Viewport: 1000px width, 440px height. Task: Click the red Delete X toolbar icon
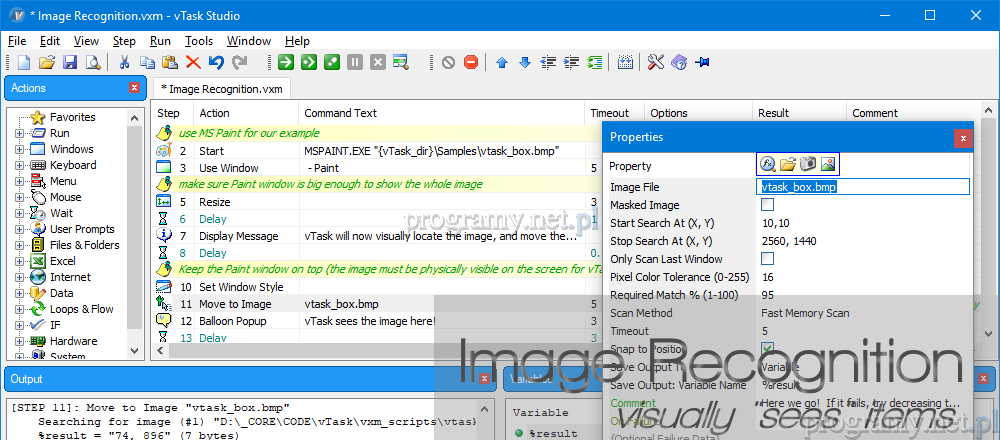pos(193,63)
